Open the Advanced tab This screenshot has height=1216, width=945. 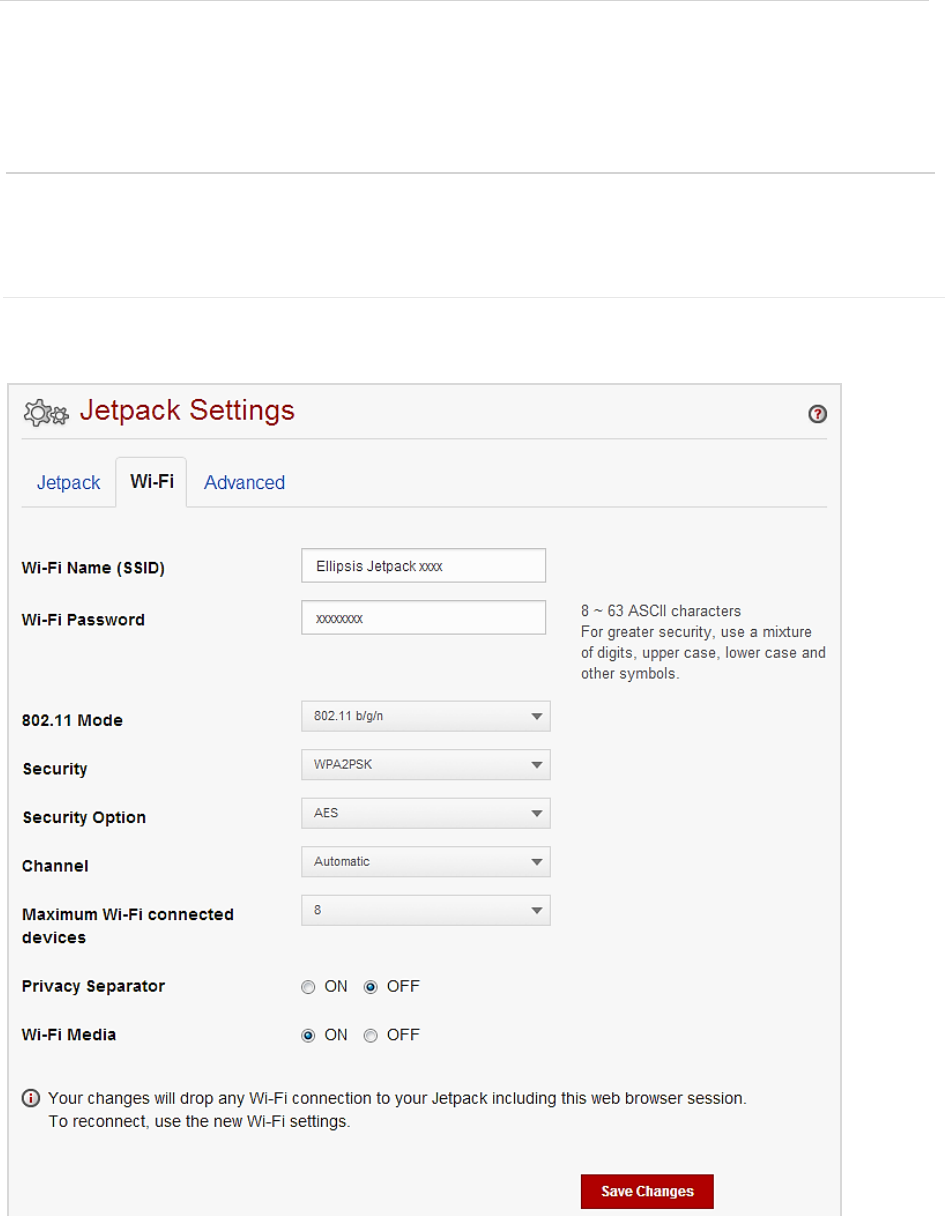click(244, 483)
